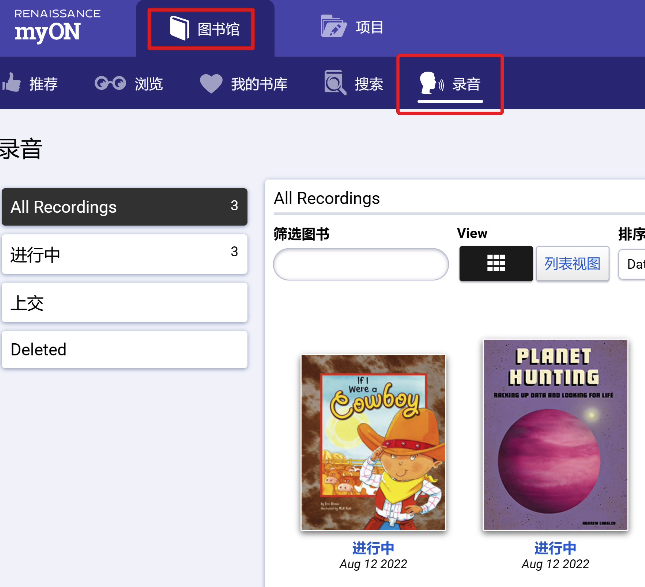Open the 排序 sort dropdown

632,264
